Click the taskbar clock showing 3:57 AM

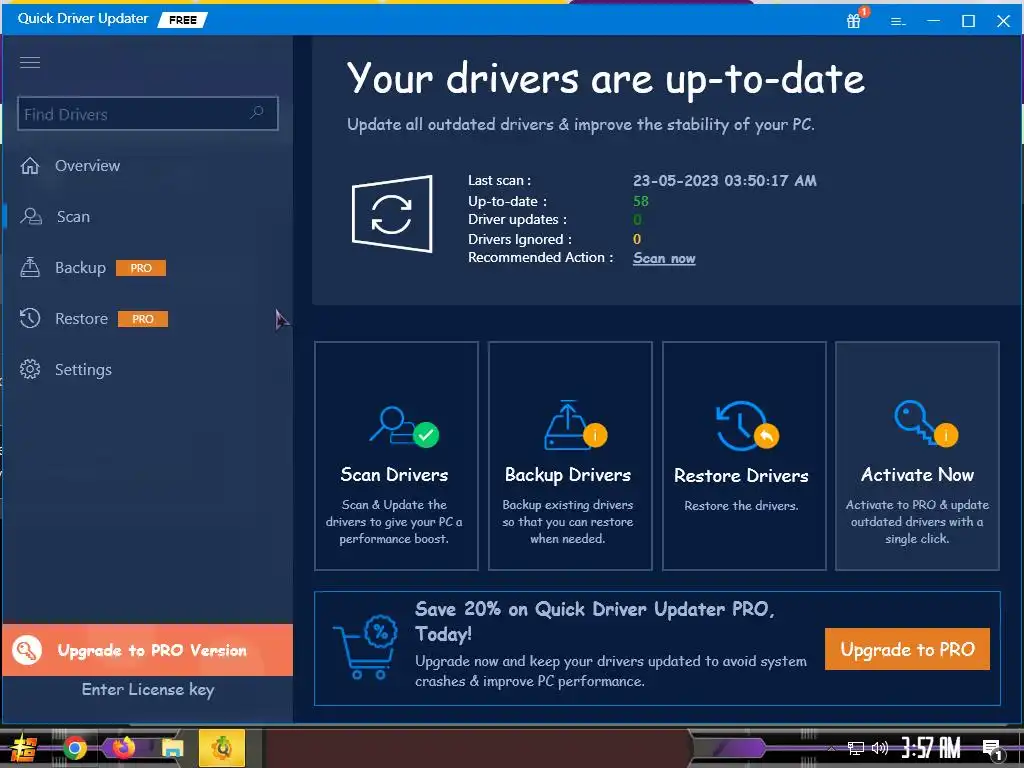click(931, 748)
